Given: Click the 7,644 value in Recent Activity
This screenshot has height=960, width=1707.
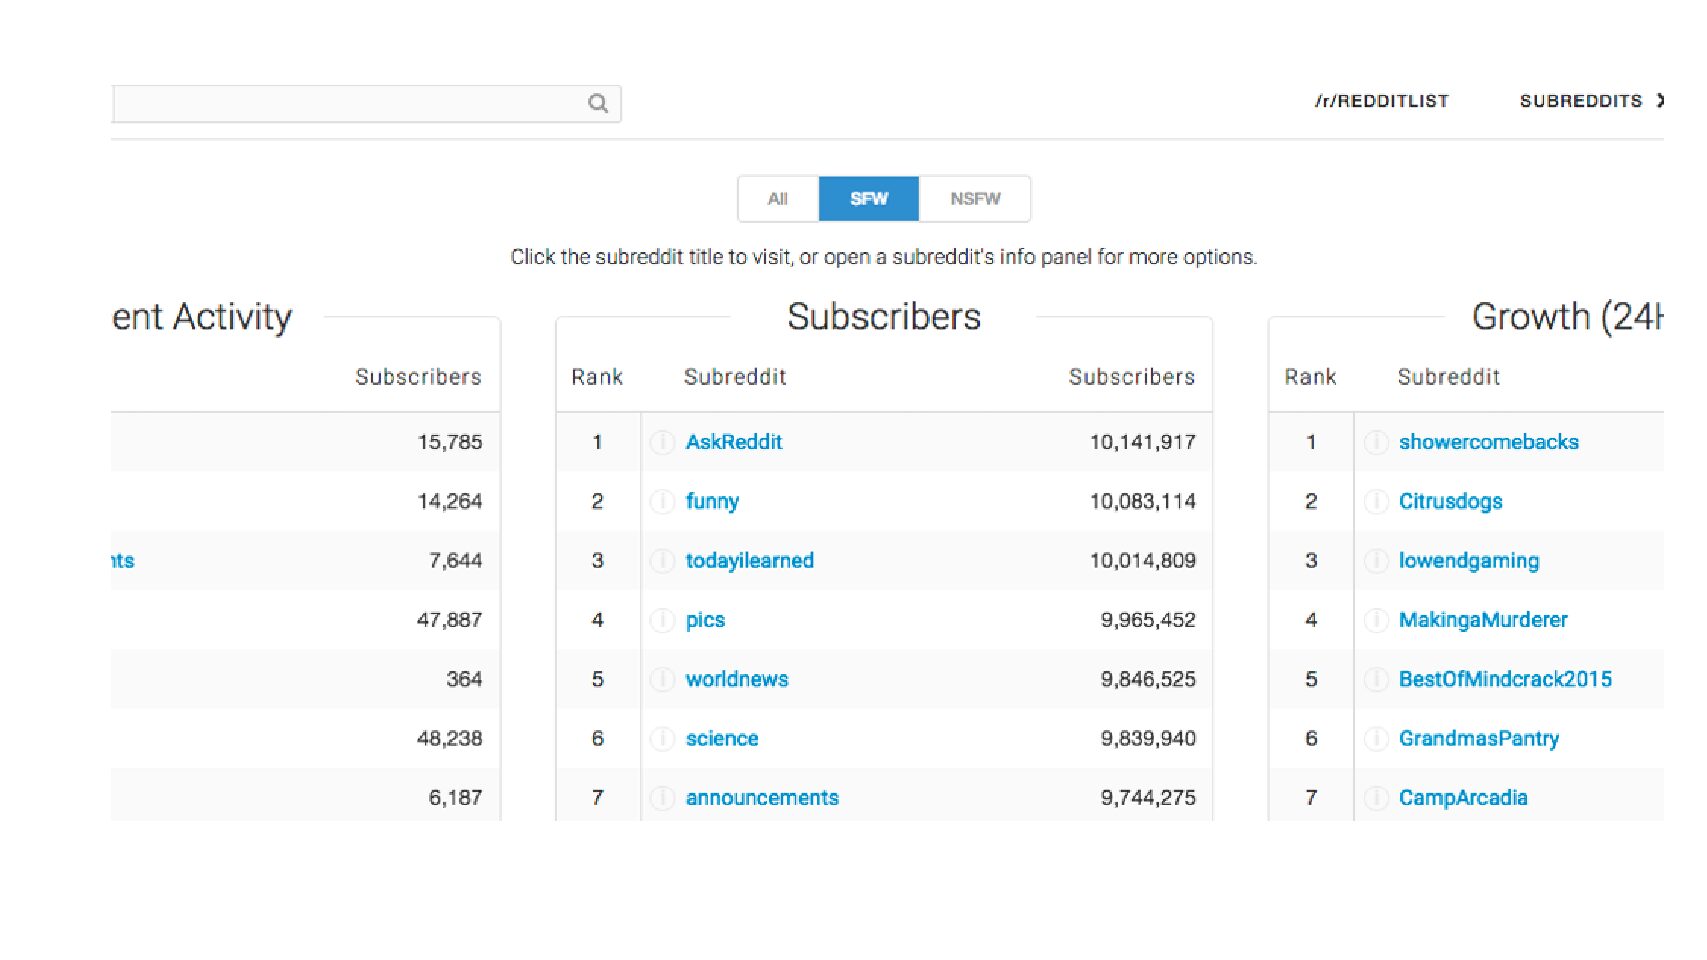Looking at the screenshot, I should (x=456, y=561).
